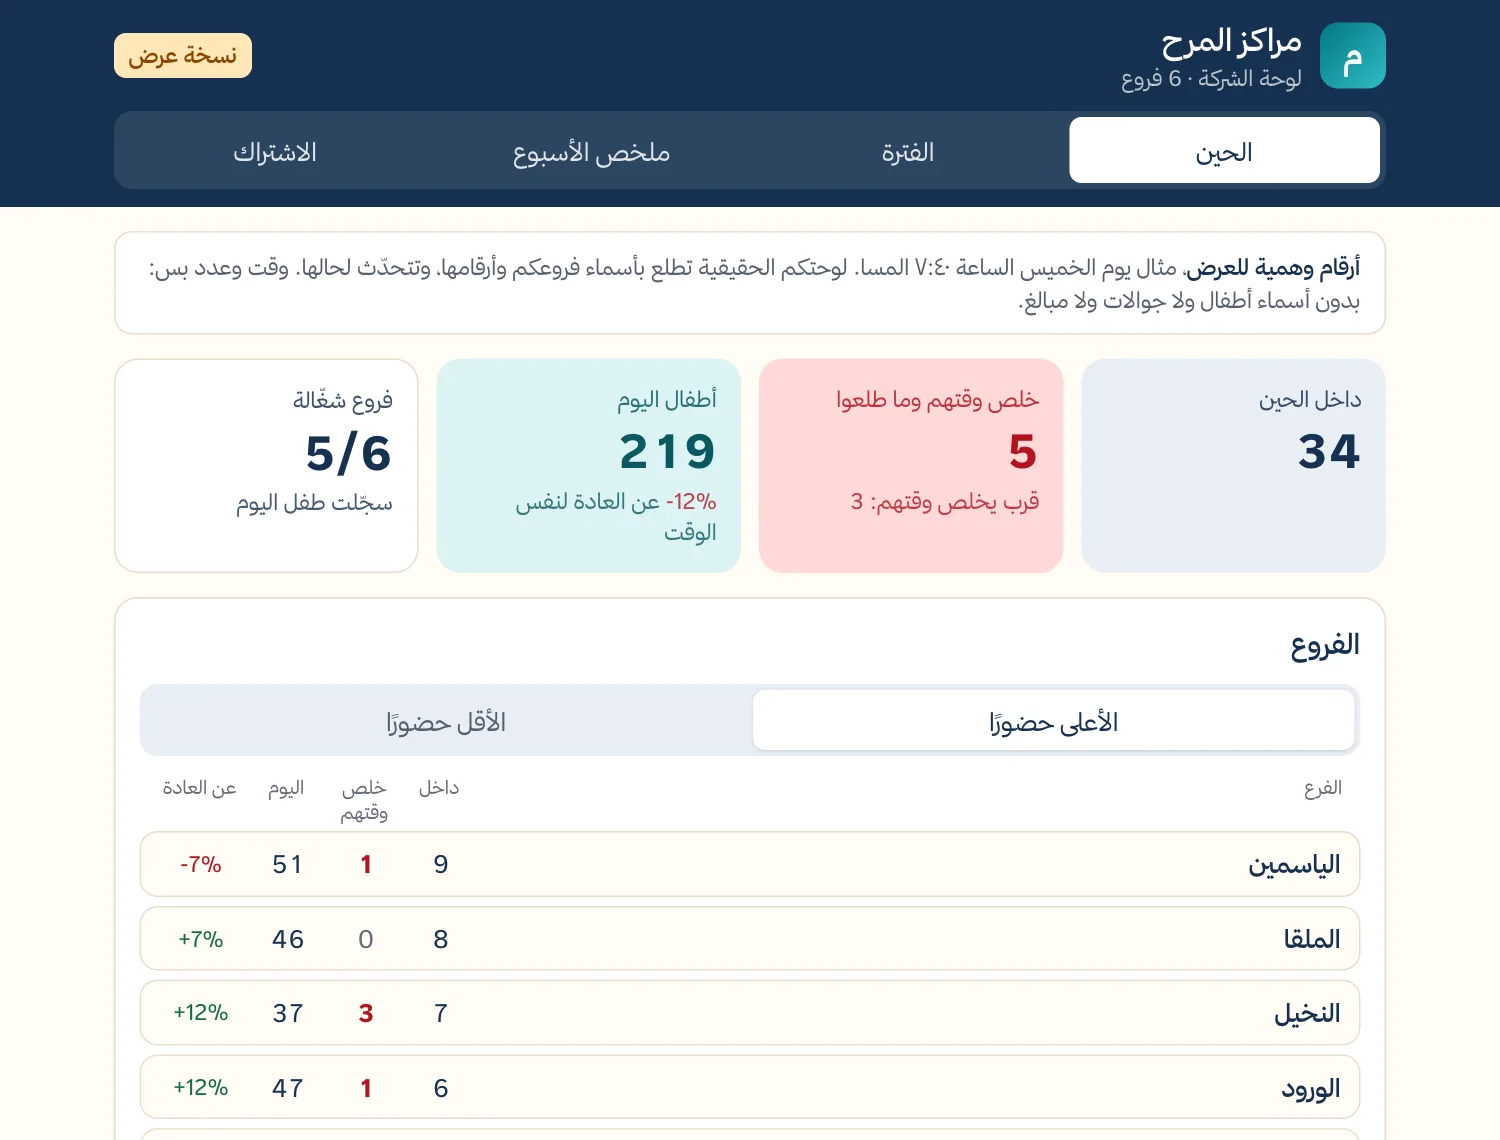The width and height of the screenshot is (1500, 1140).
Task: Open the داخل الحين 34 card
Action: (x=1233, y=465)
